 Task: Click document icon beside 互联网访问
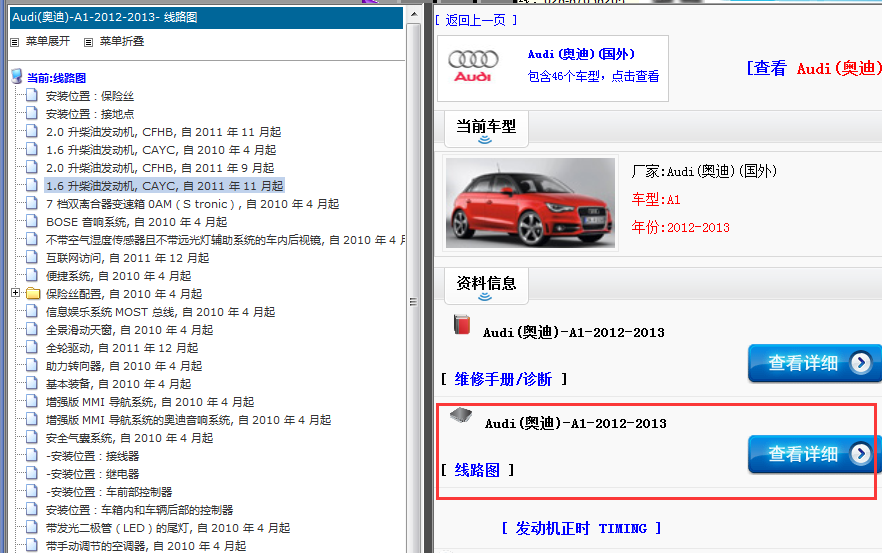(x=33, y=258)
